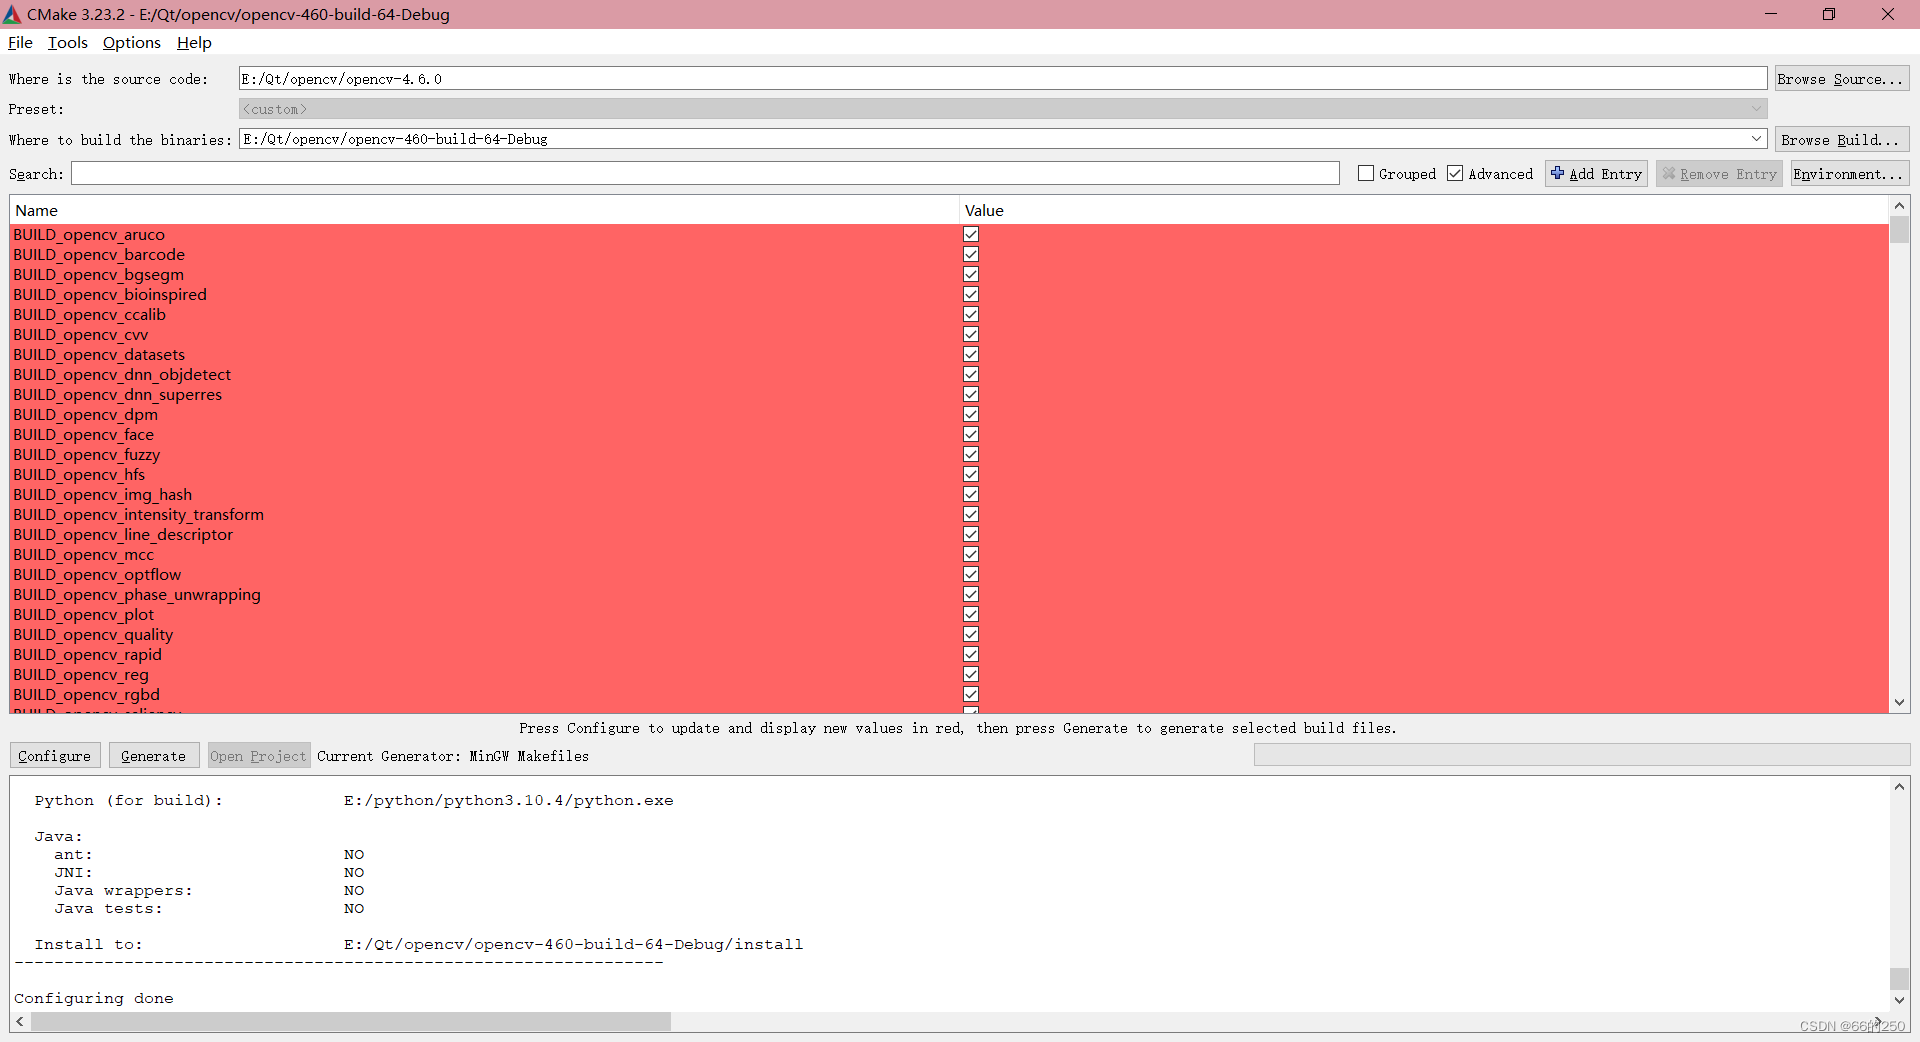Image resolution: width=1920 pixels, height=1042 pixels.
Task: Select the BUILD_opencv_line_descriptor row
Action: point(949,534)
